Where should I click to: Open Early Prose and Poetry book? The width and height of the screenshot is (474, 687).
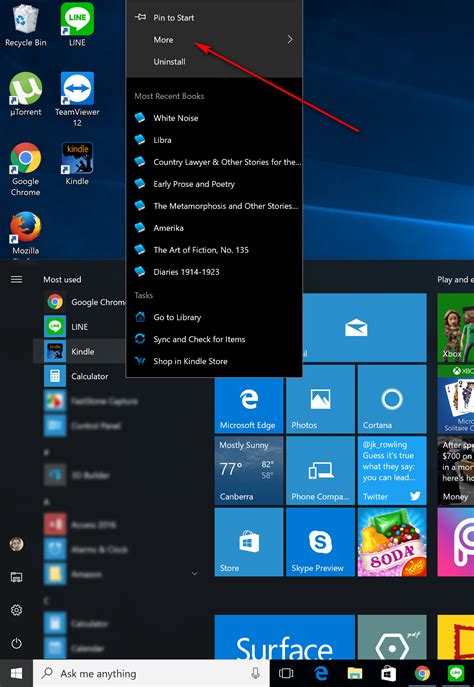(214, 184)
